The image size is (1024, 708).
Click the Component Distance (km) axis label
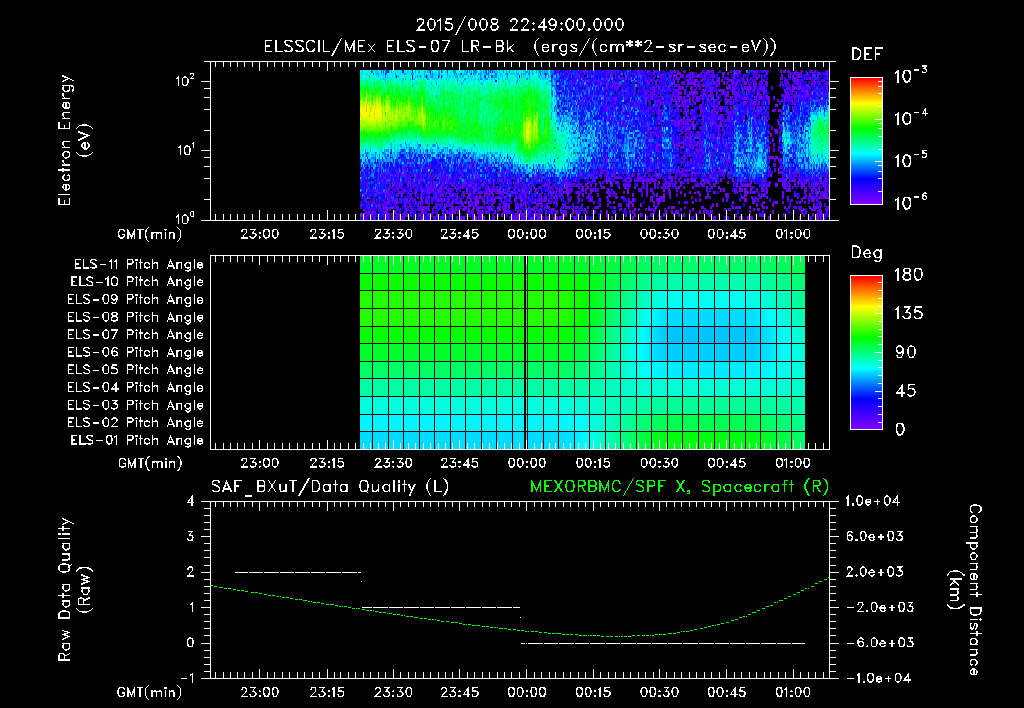[x=965, y=590]
